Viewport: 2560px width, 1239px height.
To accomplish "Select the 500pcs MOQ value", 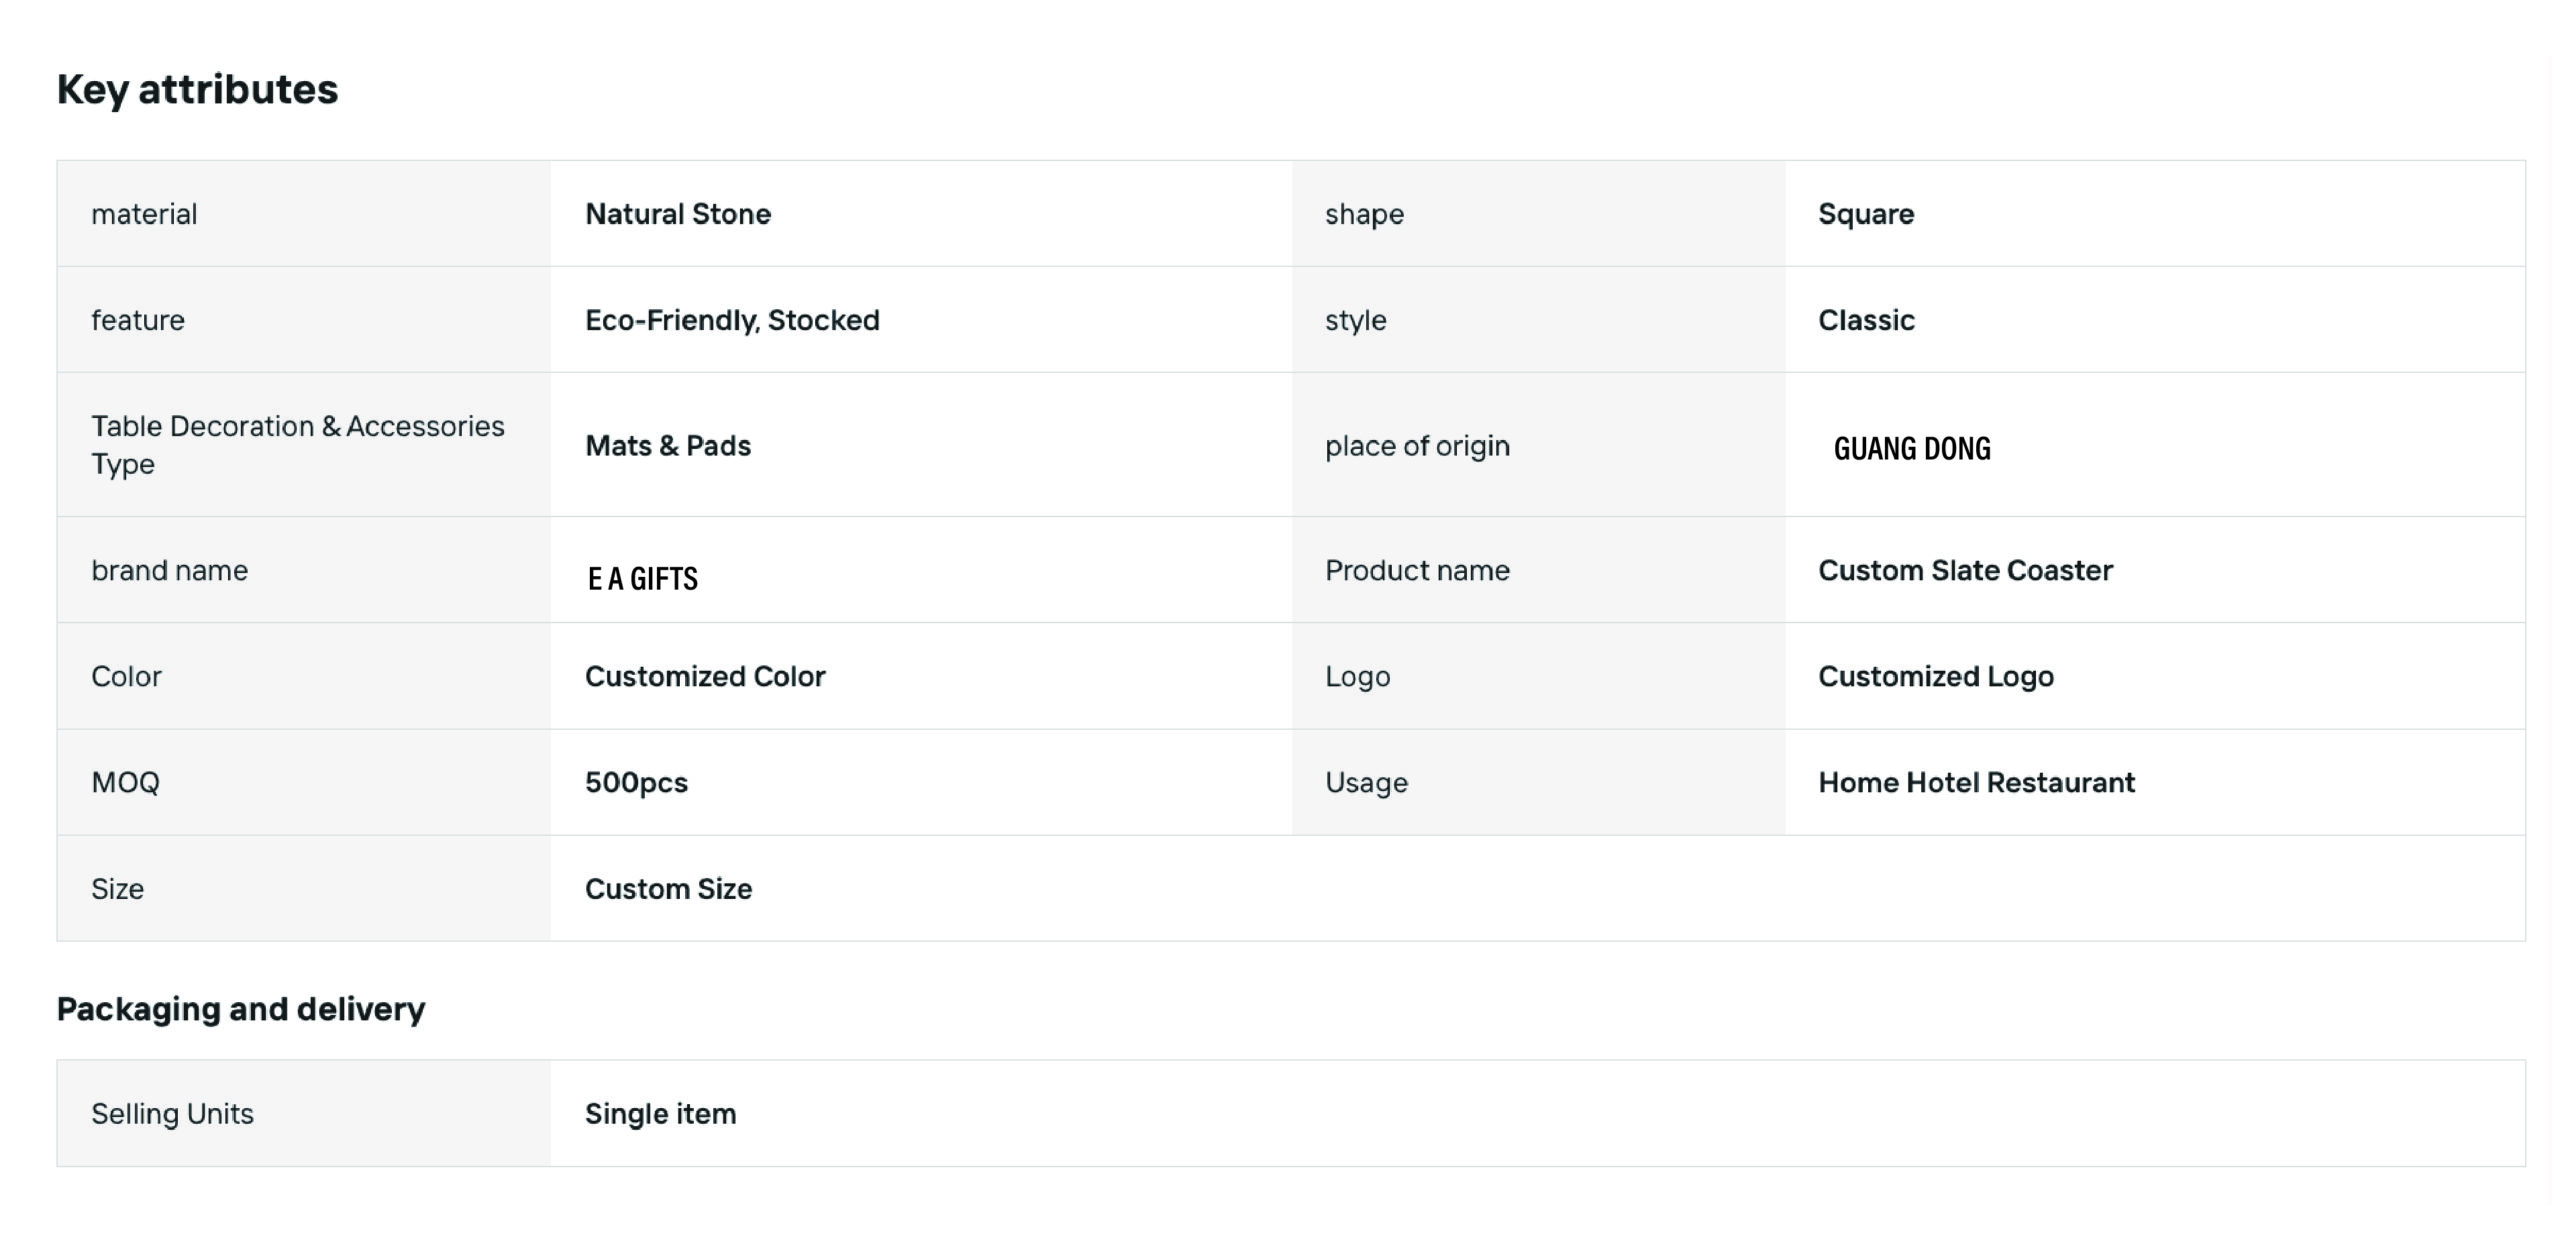I will (636, 783).
